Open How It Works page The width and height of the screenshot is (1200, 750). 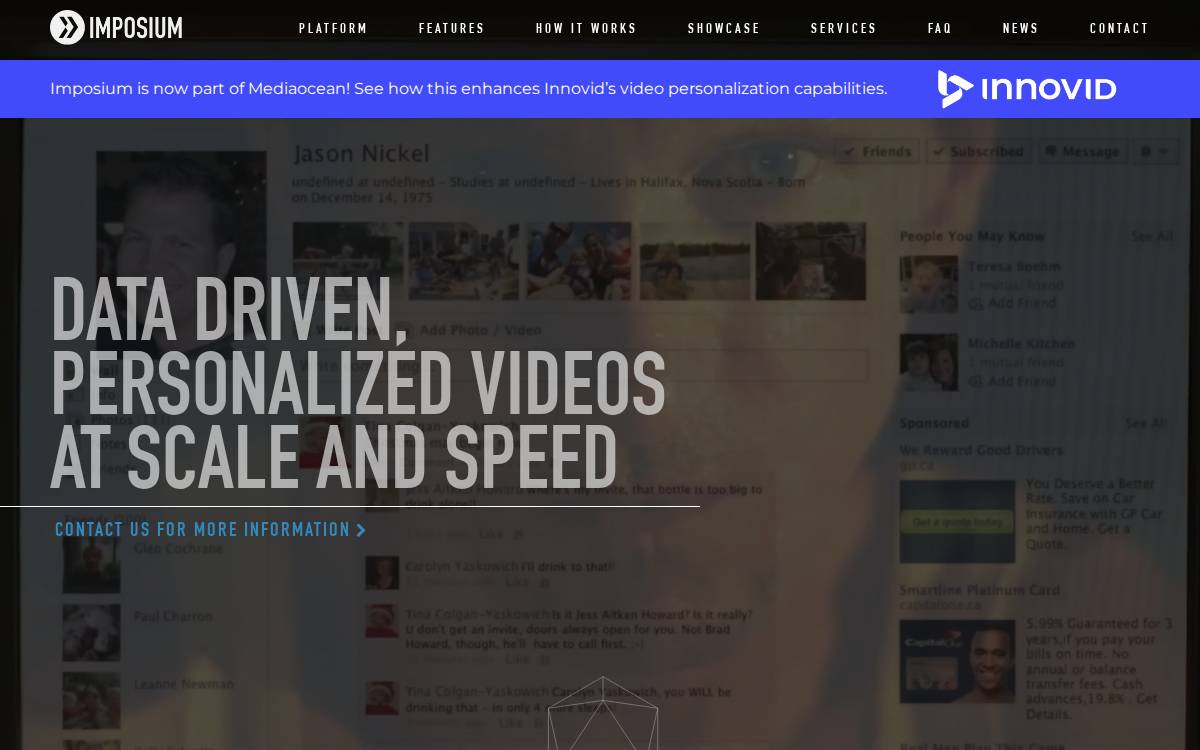click(586, 28)
